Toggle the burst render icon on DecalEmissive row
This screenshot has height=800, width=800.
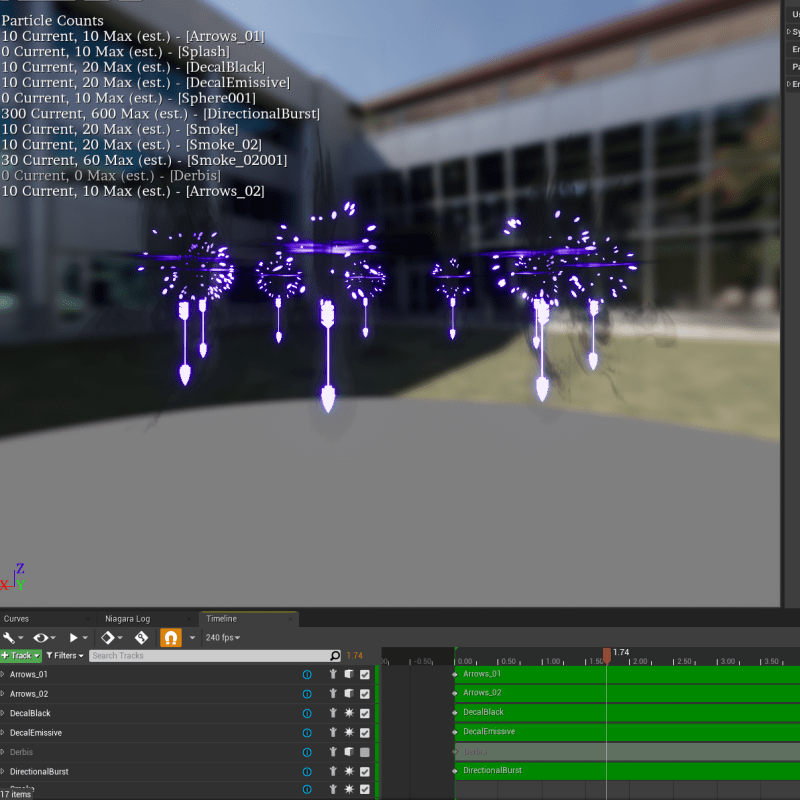point(349,732)
